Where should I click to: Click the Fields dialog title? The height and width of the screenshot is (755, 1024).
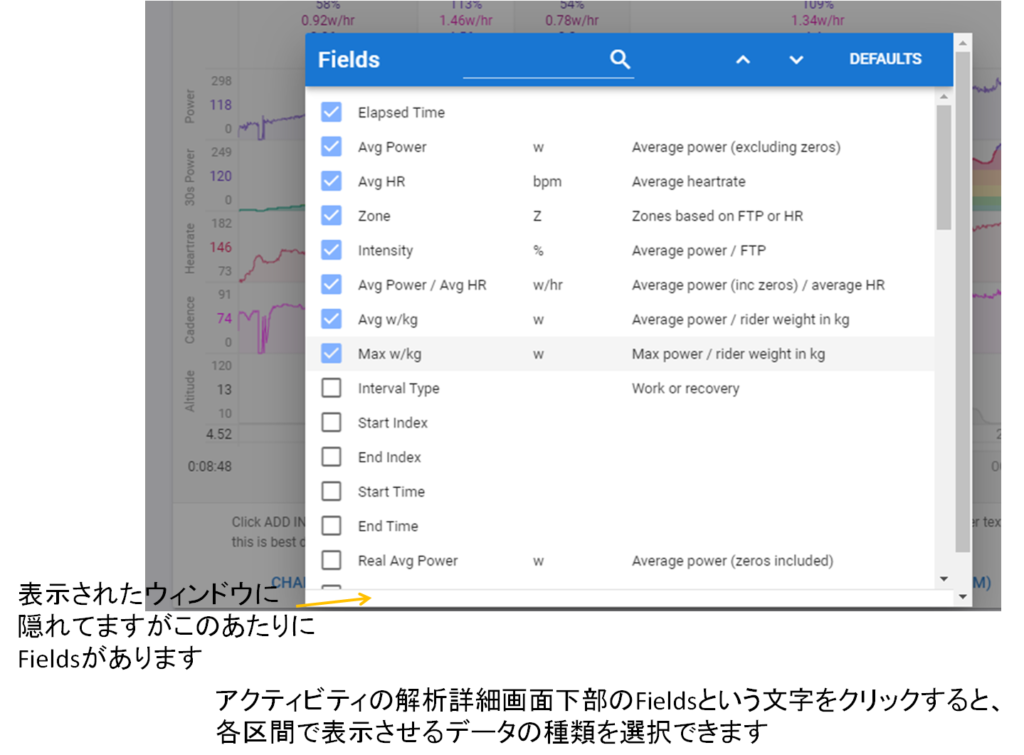(x=349, y=59)
